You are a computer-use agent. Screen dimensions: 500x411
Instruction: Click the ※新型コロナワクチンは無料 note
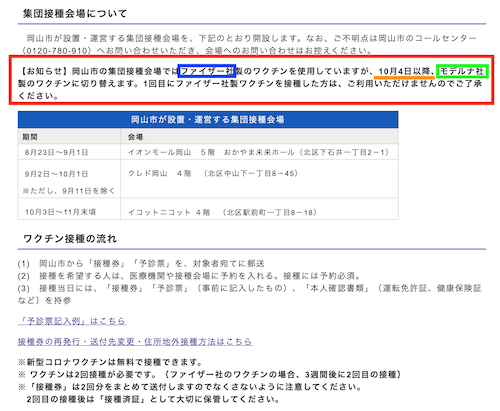point(110,362)
